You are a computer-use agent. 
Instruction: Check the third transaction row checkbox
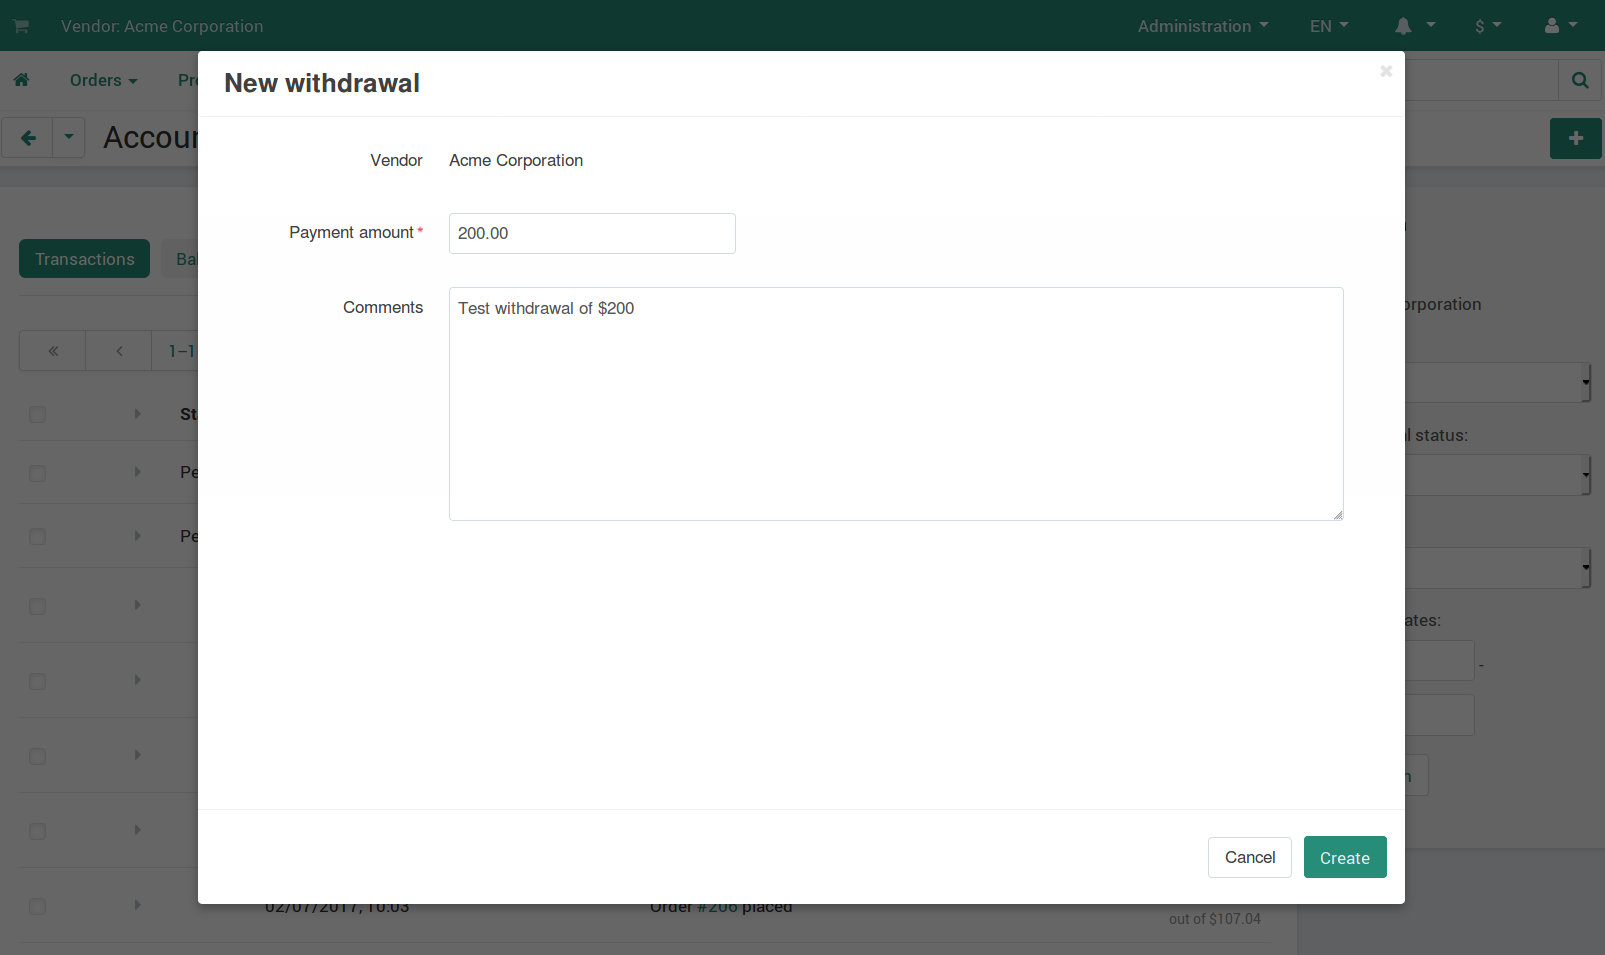point(38,606)
